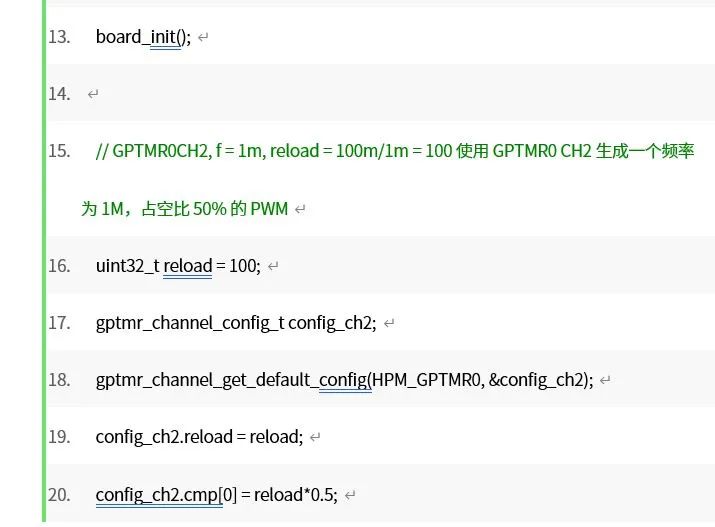Select line number 16
Image resolution: width=715 pixels, height=527 pixels.
pyautogui.click(x=59, y=266)
